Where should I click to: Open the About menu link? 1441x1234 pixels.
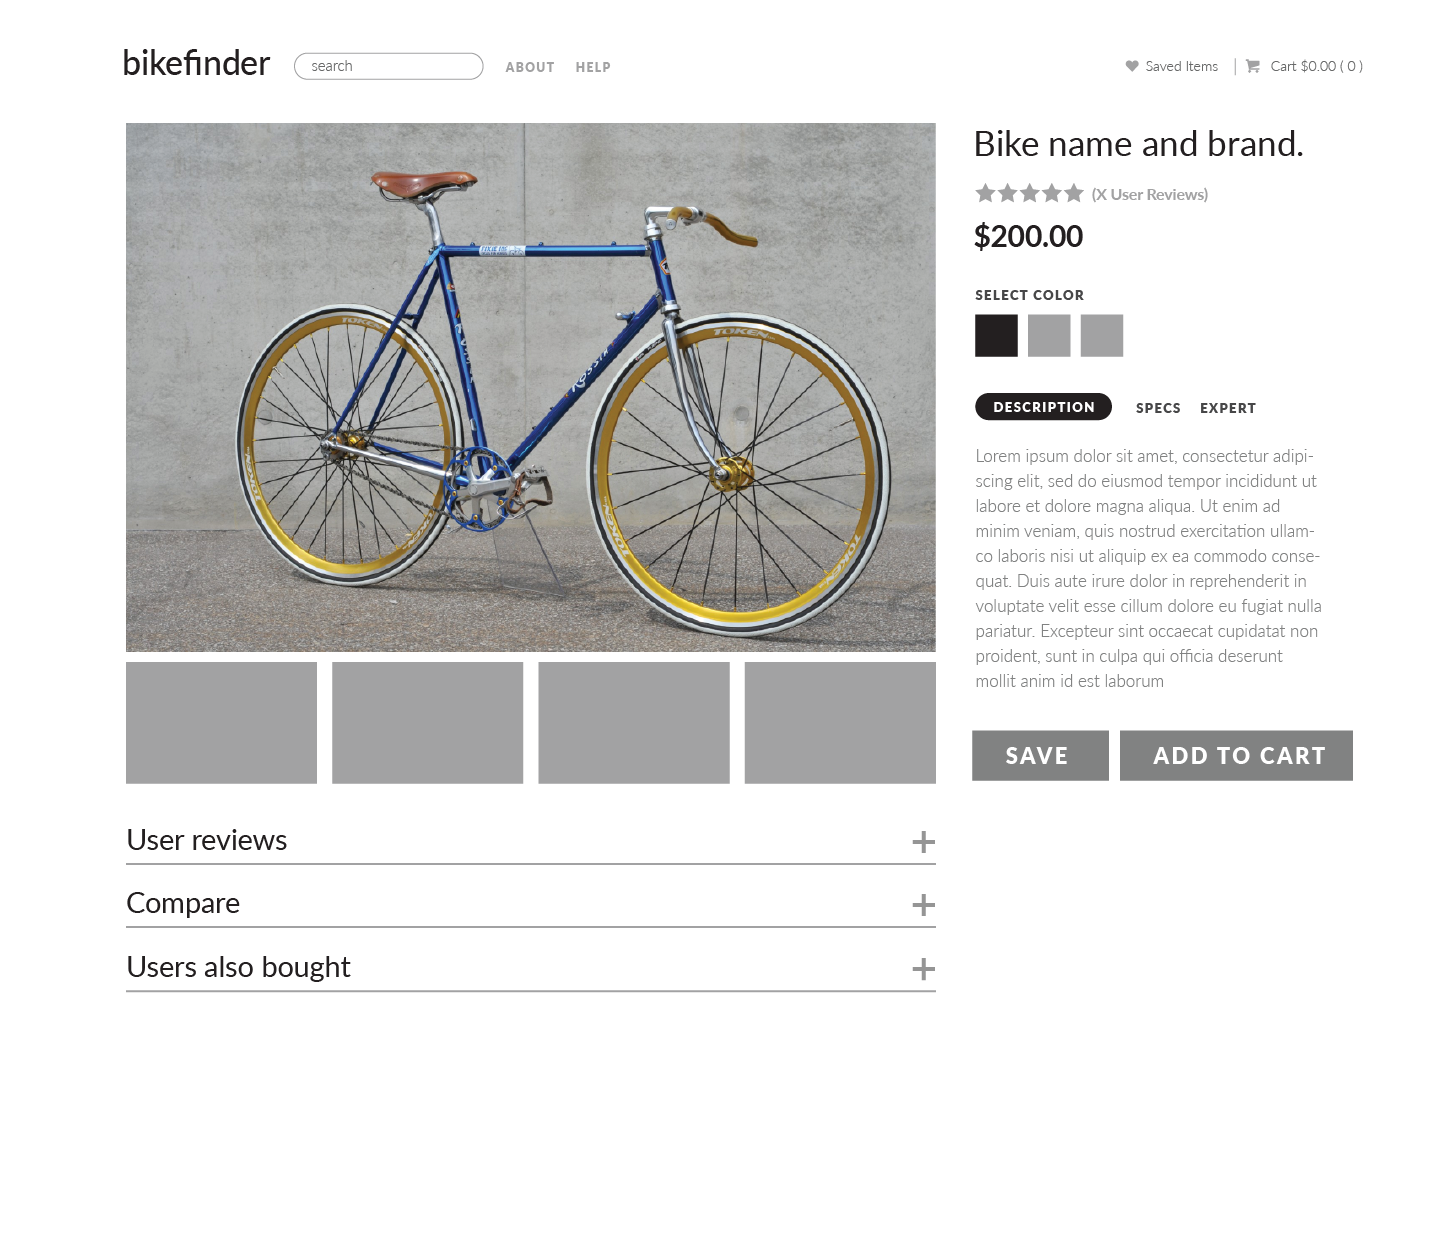click(x=530, y=67)
